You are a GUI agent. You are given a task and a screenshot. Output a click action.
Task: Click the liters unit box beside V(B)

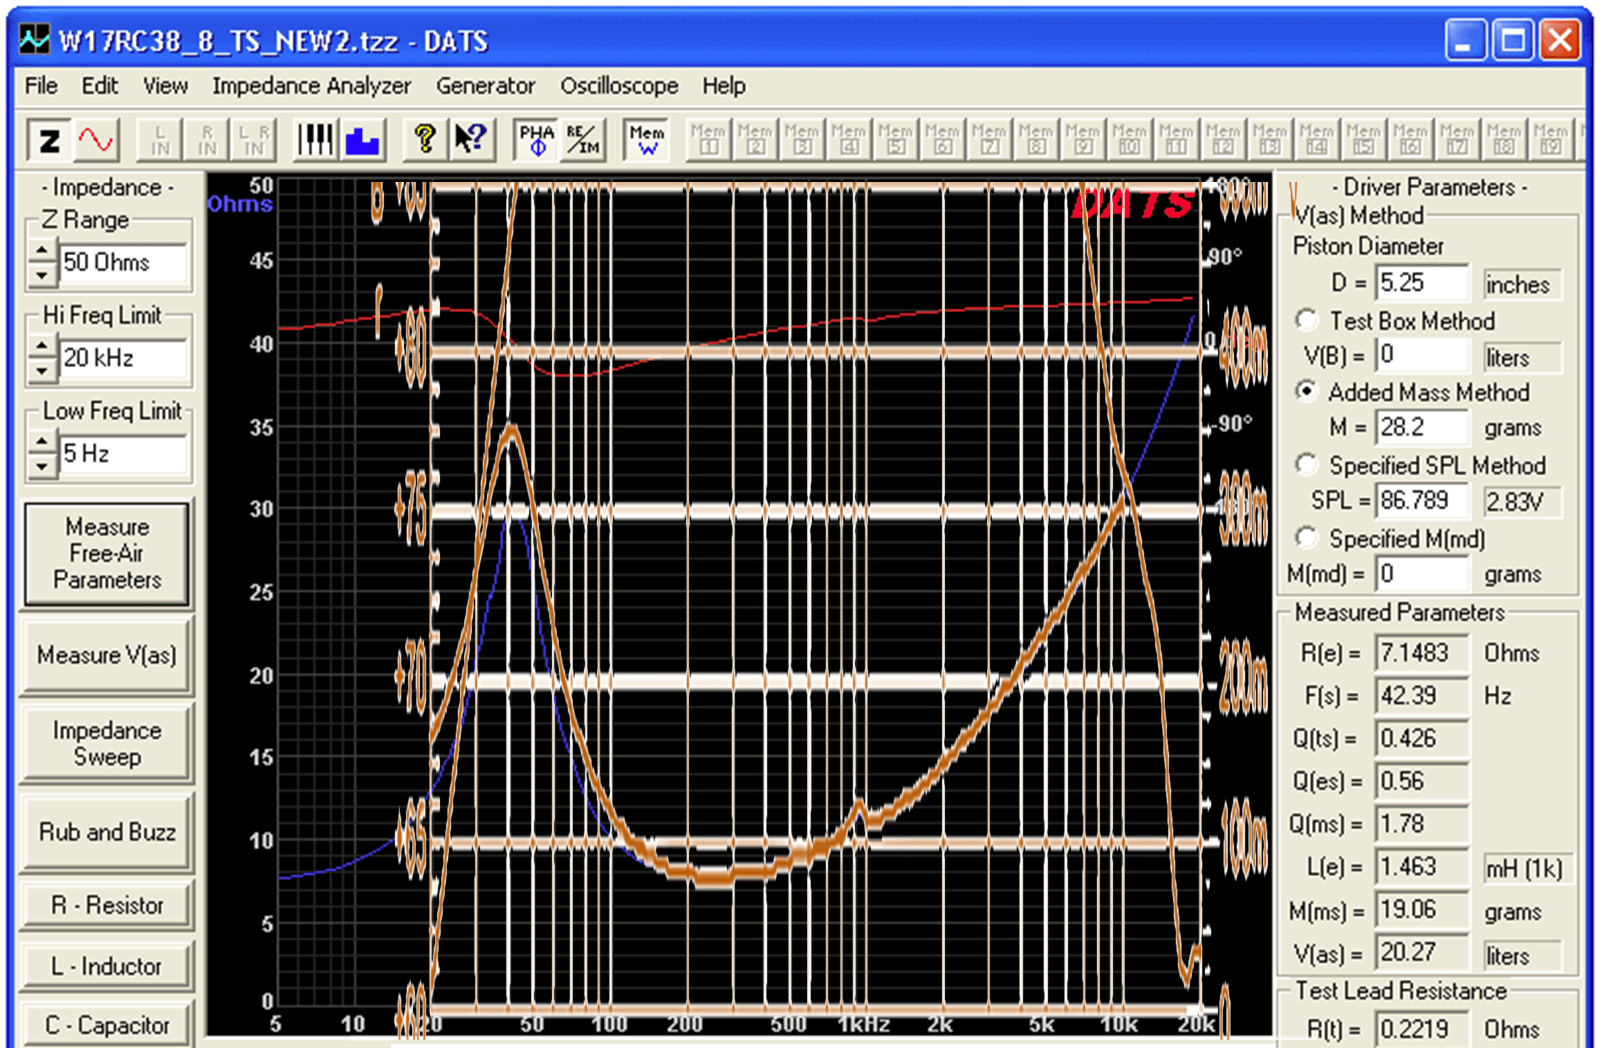(1521, 357)
